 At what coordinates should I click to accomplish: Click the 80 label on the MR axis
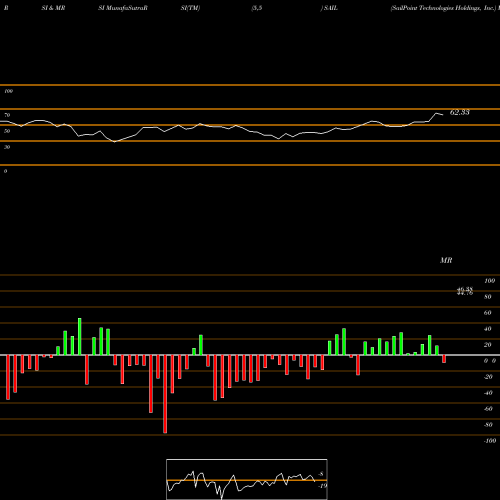point(488,297)
